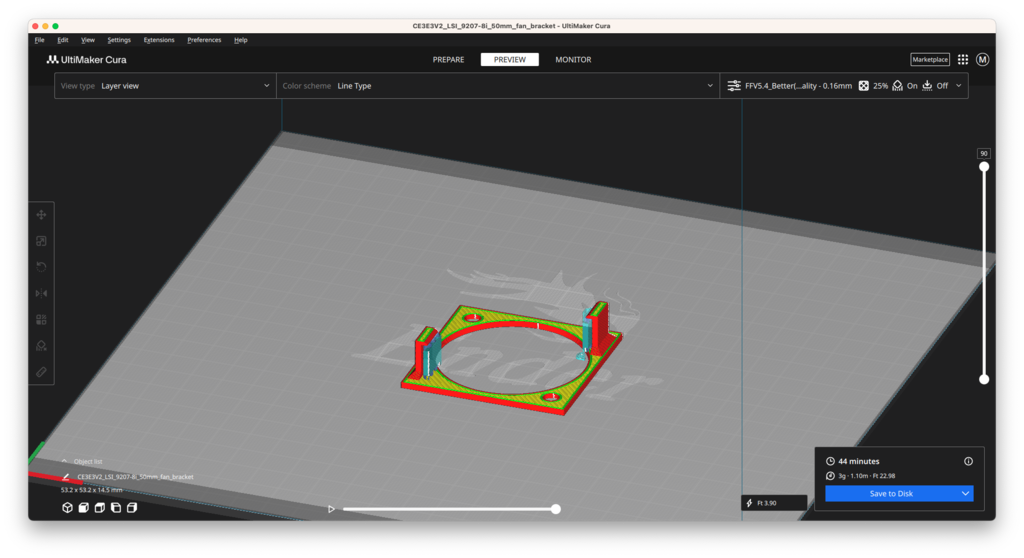
Task: Click the 3g · 1.10m · Ft 22.98 estimate text
Action: tap(867, 476)
